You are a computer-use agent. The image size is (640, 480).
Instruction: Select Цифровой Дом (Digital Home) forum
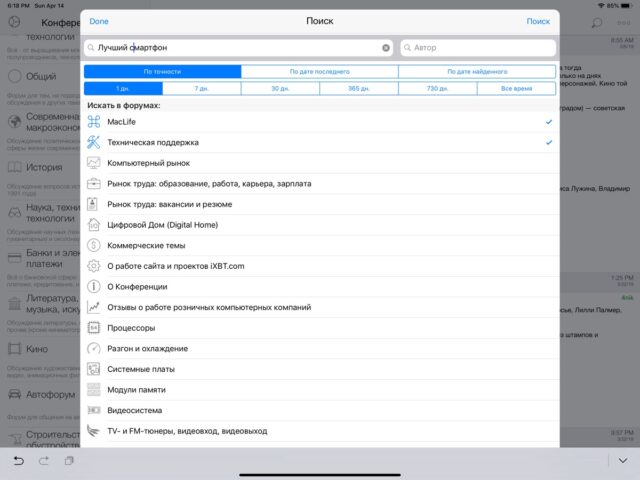(320, 225)
